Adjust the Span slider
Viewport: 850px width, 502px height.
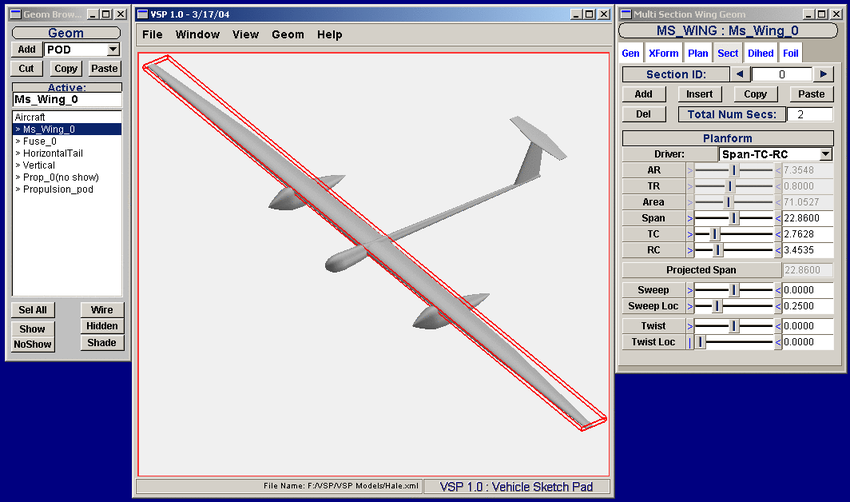click(734, 218)
